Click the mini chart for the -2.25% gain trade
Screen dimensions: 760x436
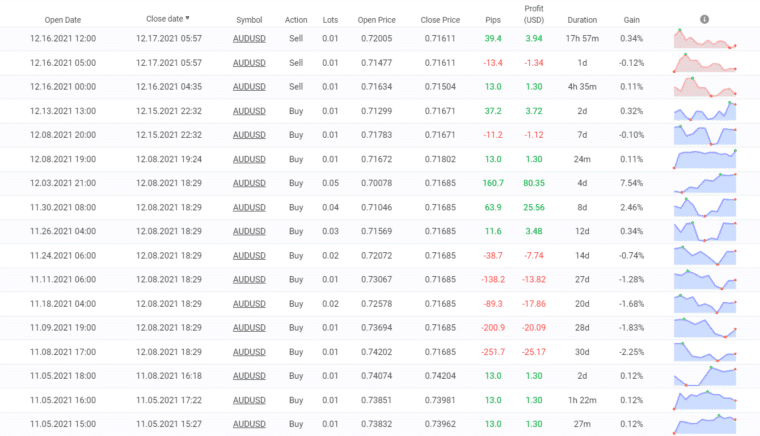pyautogui.click(x=705, y=352)
